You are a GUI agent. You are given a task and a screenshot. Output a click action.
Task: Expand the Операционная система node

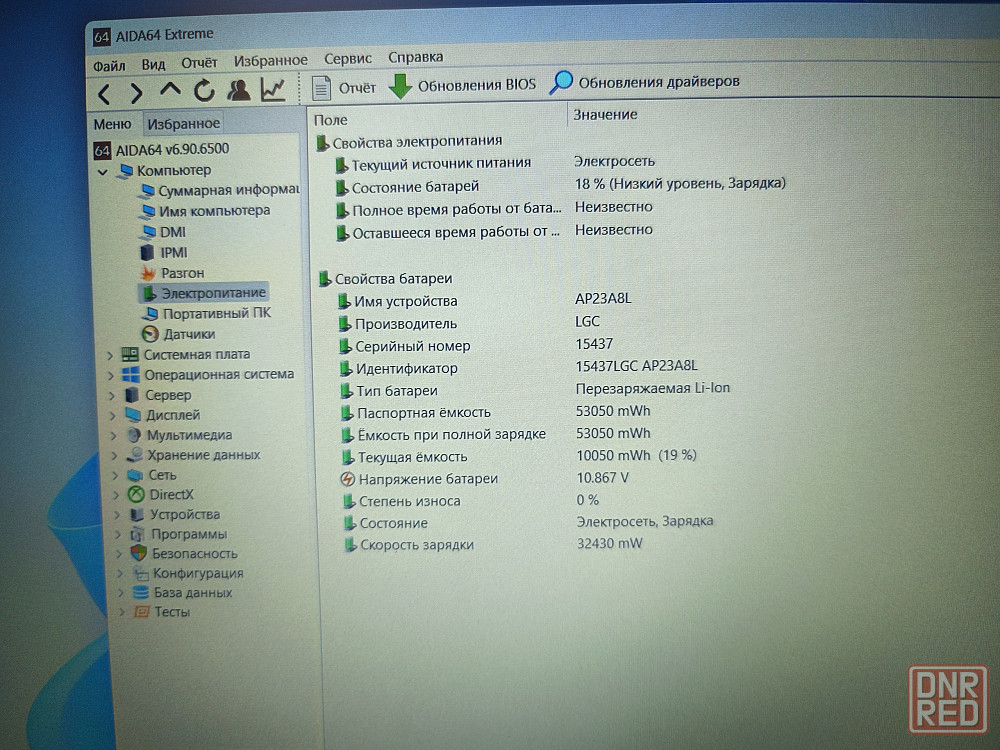pyautogui.click(x=112, y=376)
